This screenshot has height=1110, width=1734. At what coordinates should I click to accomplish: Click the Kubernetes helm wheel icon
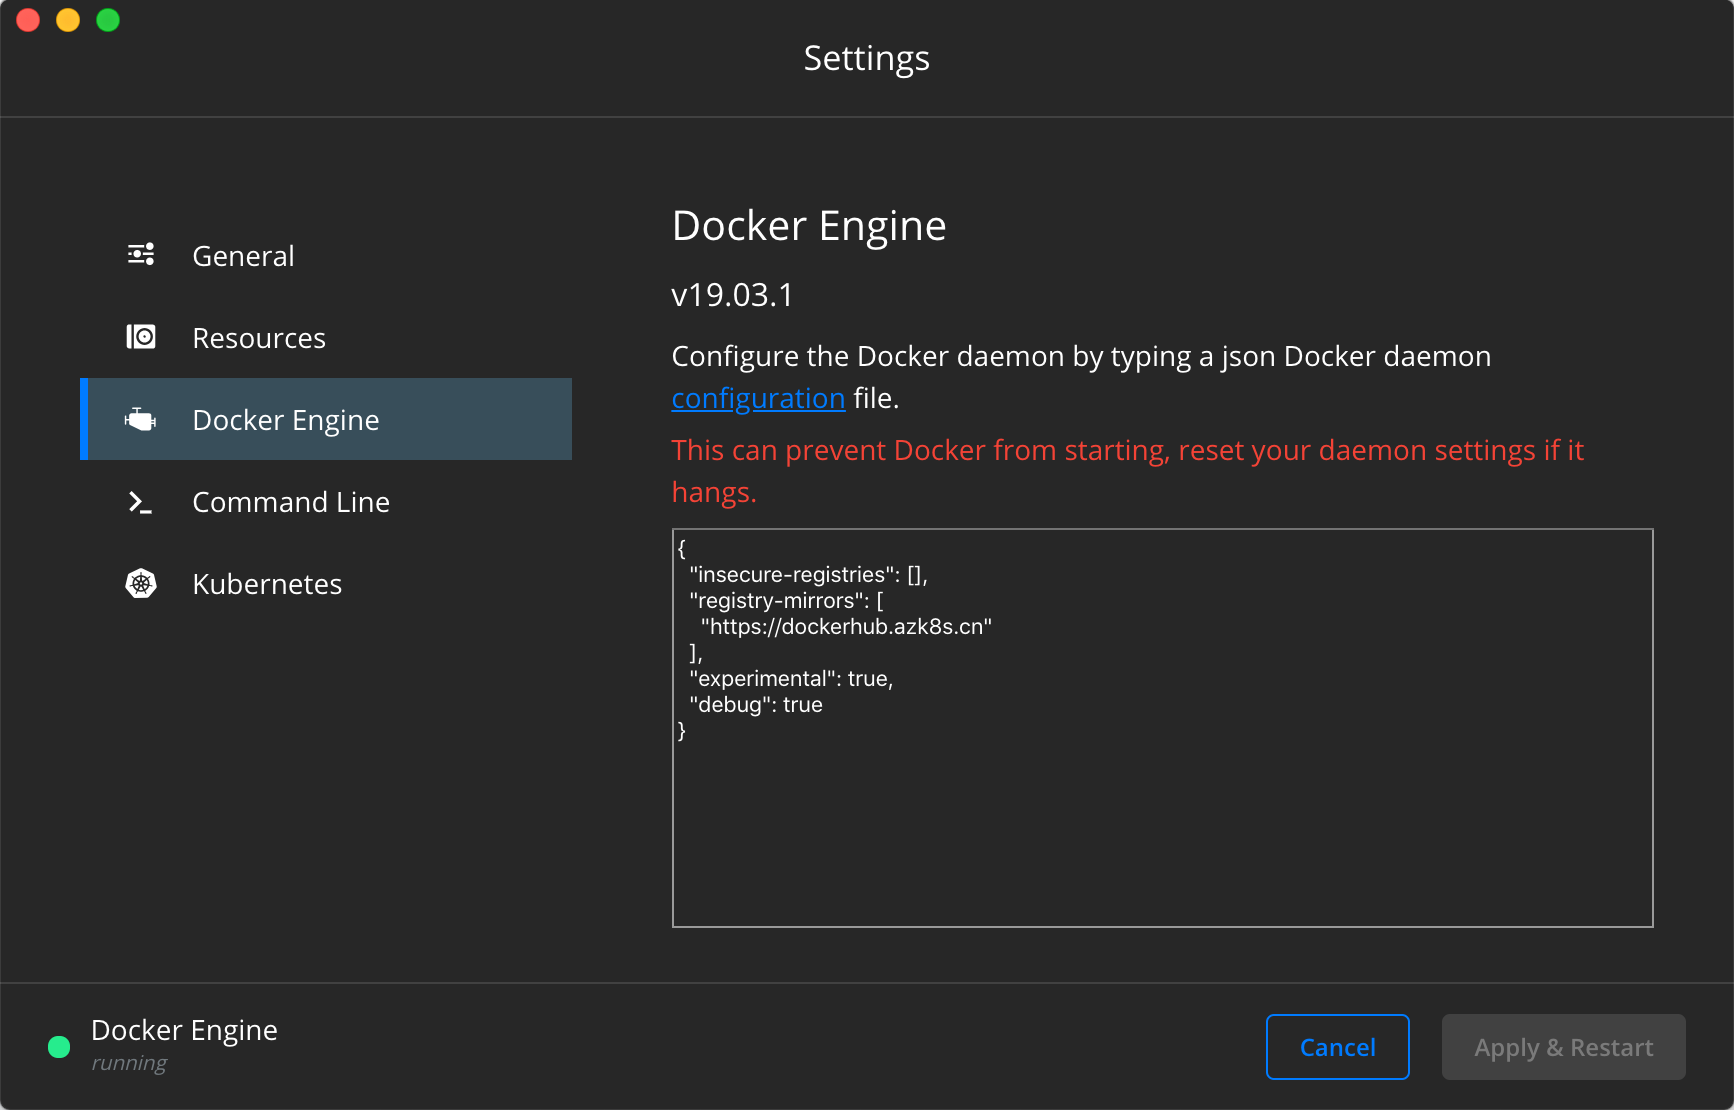point(141,584)
